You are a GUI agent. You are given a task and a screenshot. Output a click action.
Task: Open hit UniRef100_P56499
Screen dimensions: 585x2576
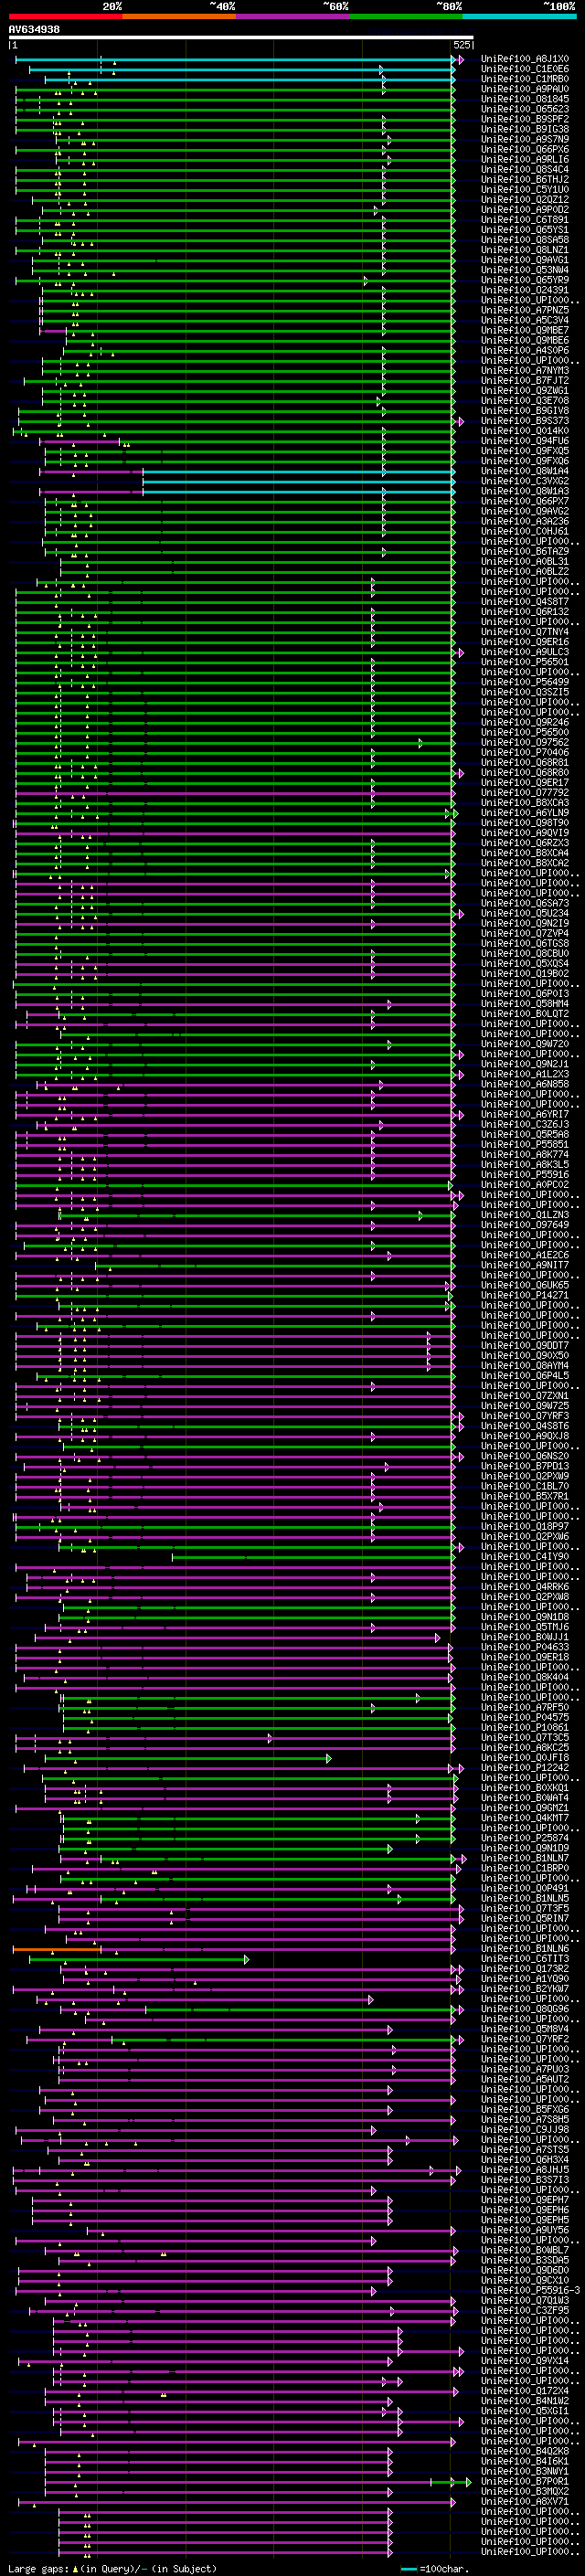(525, 682)
